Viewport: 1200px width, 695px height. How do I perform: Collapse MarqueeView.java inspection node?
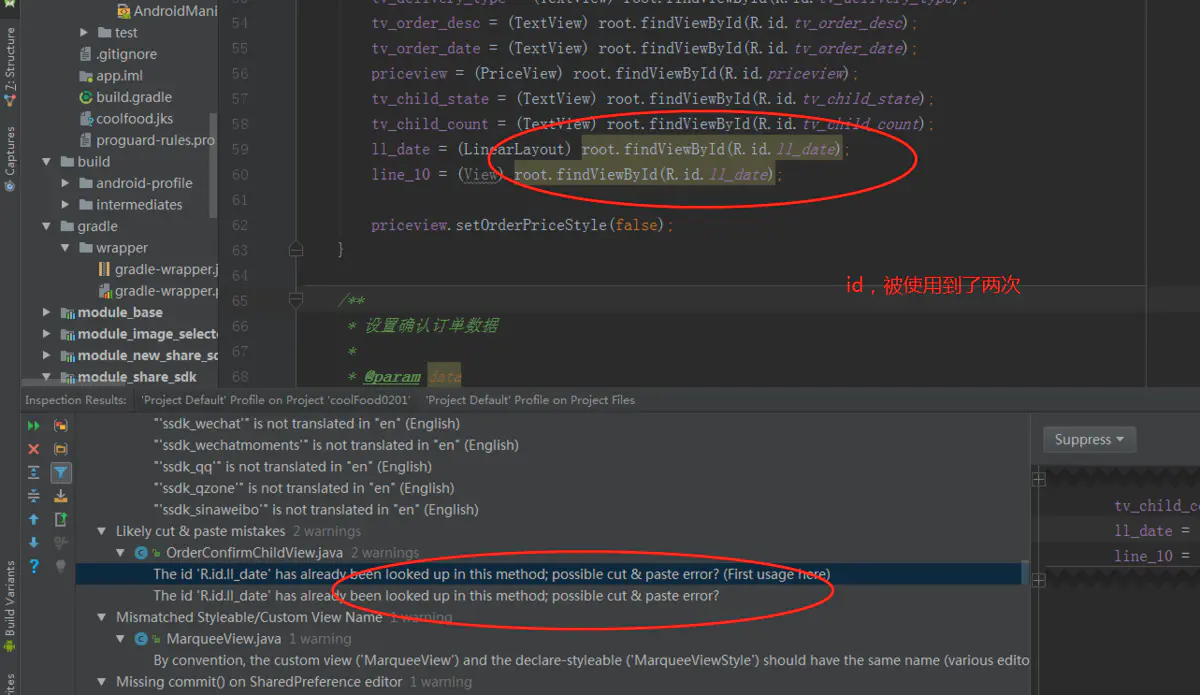coord(121,639)
